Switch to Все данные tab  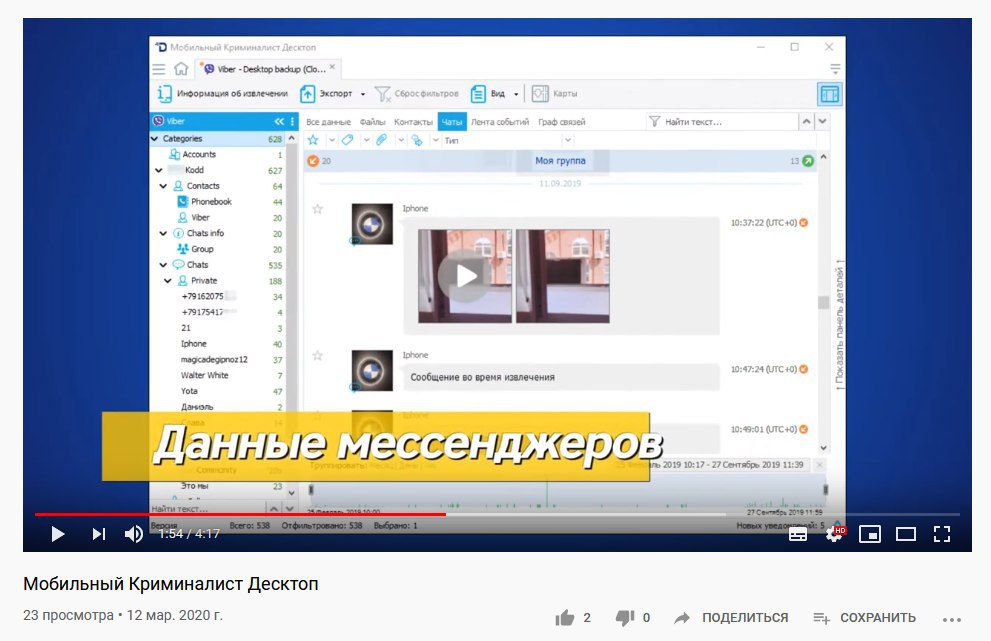point(329,122)
